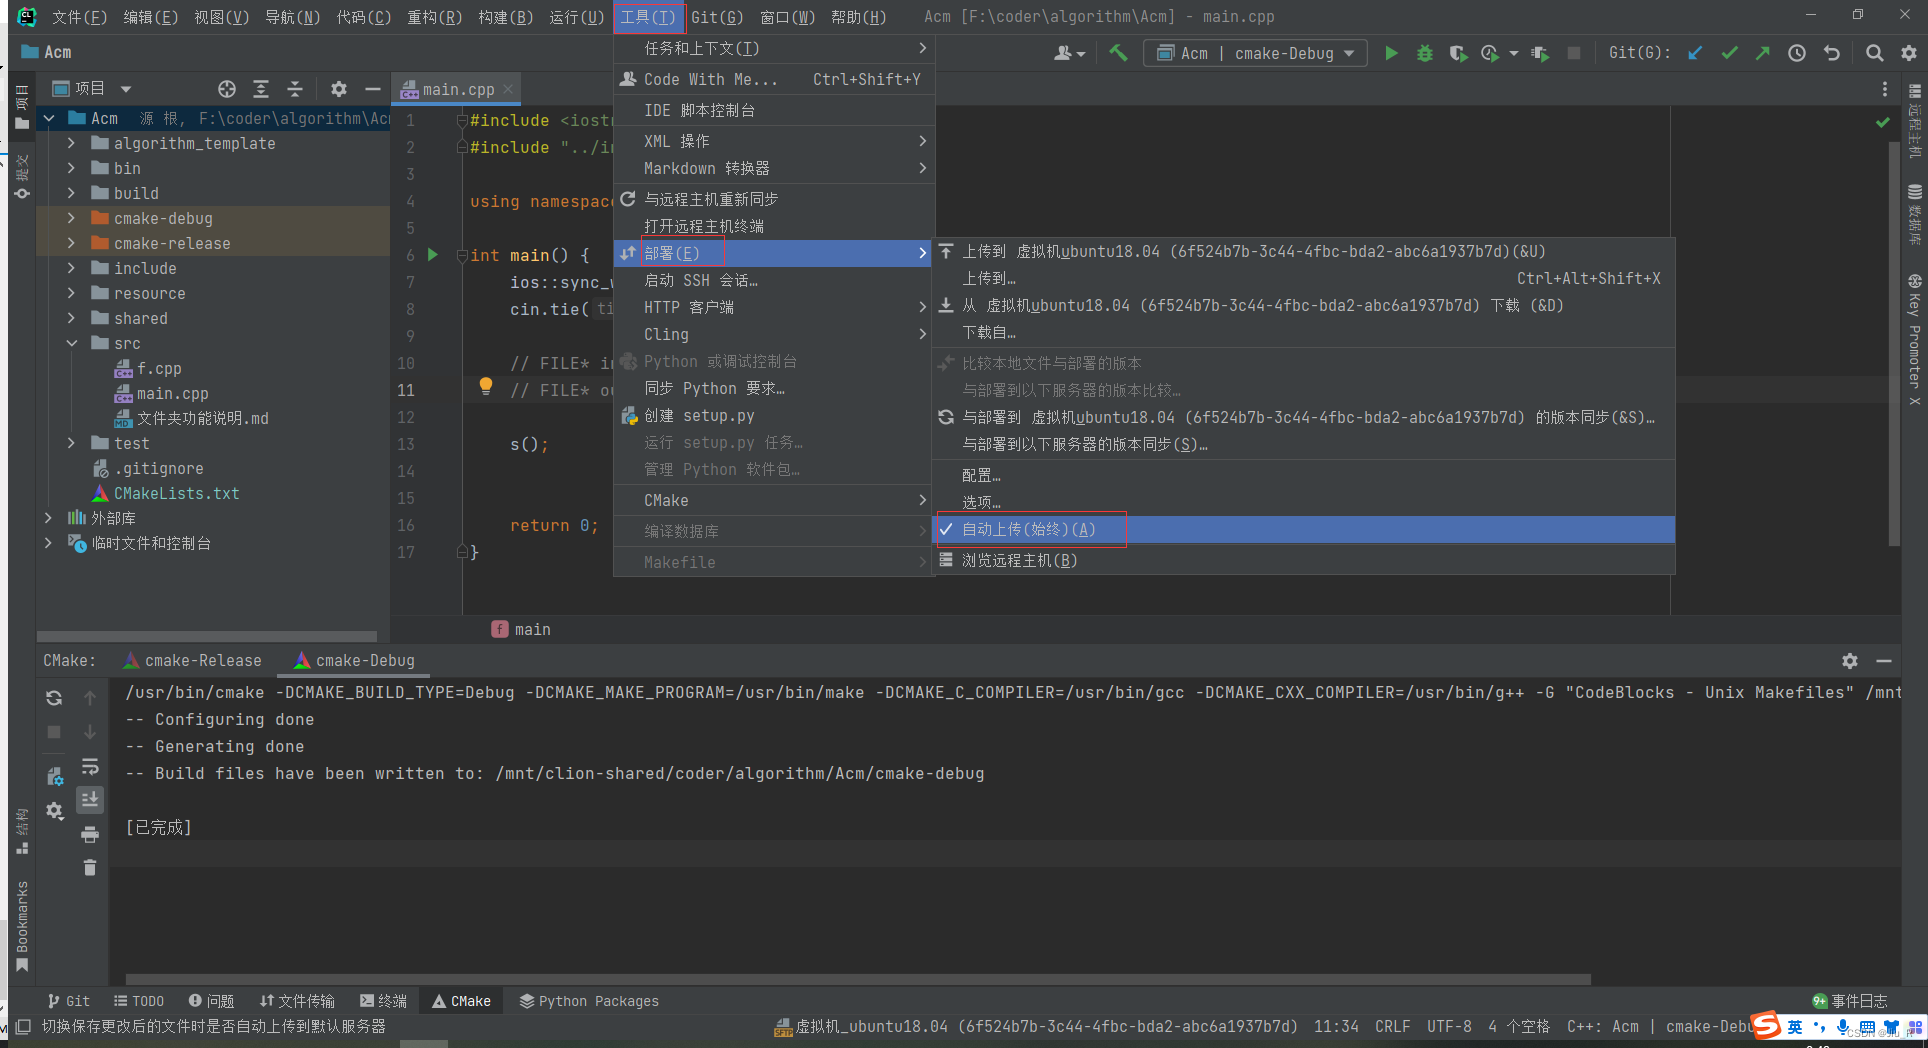Click UTF-8 encoding in status bar

click(x=1449, y=1027)
